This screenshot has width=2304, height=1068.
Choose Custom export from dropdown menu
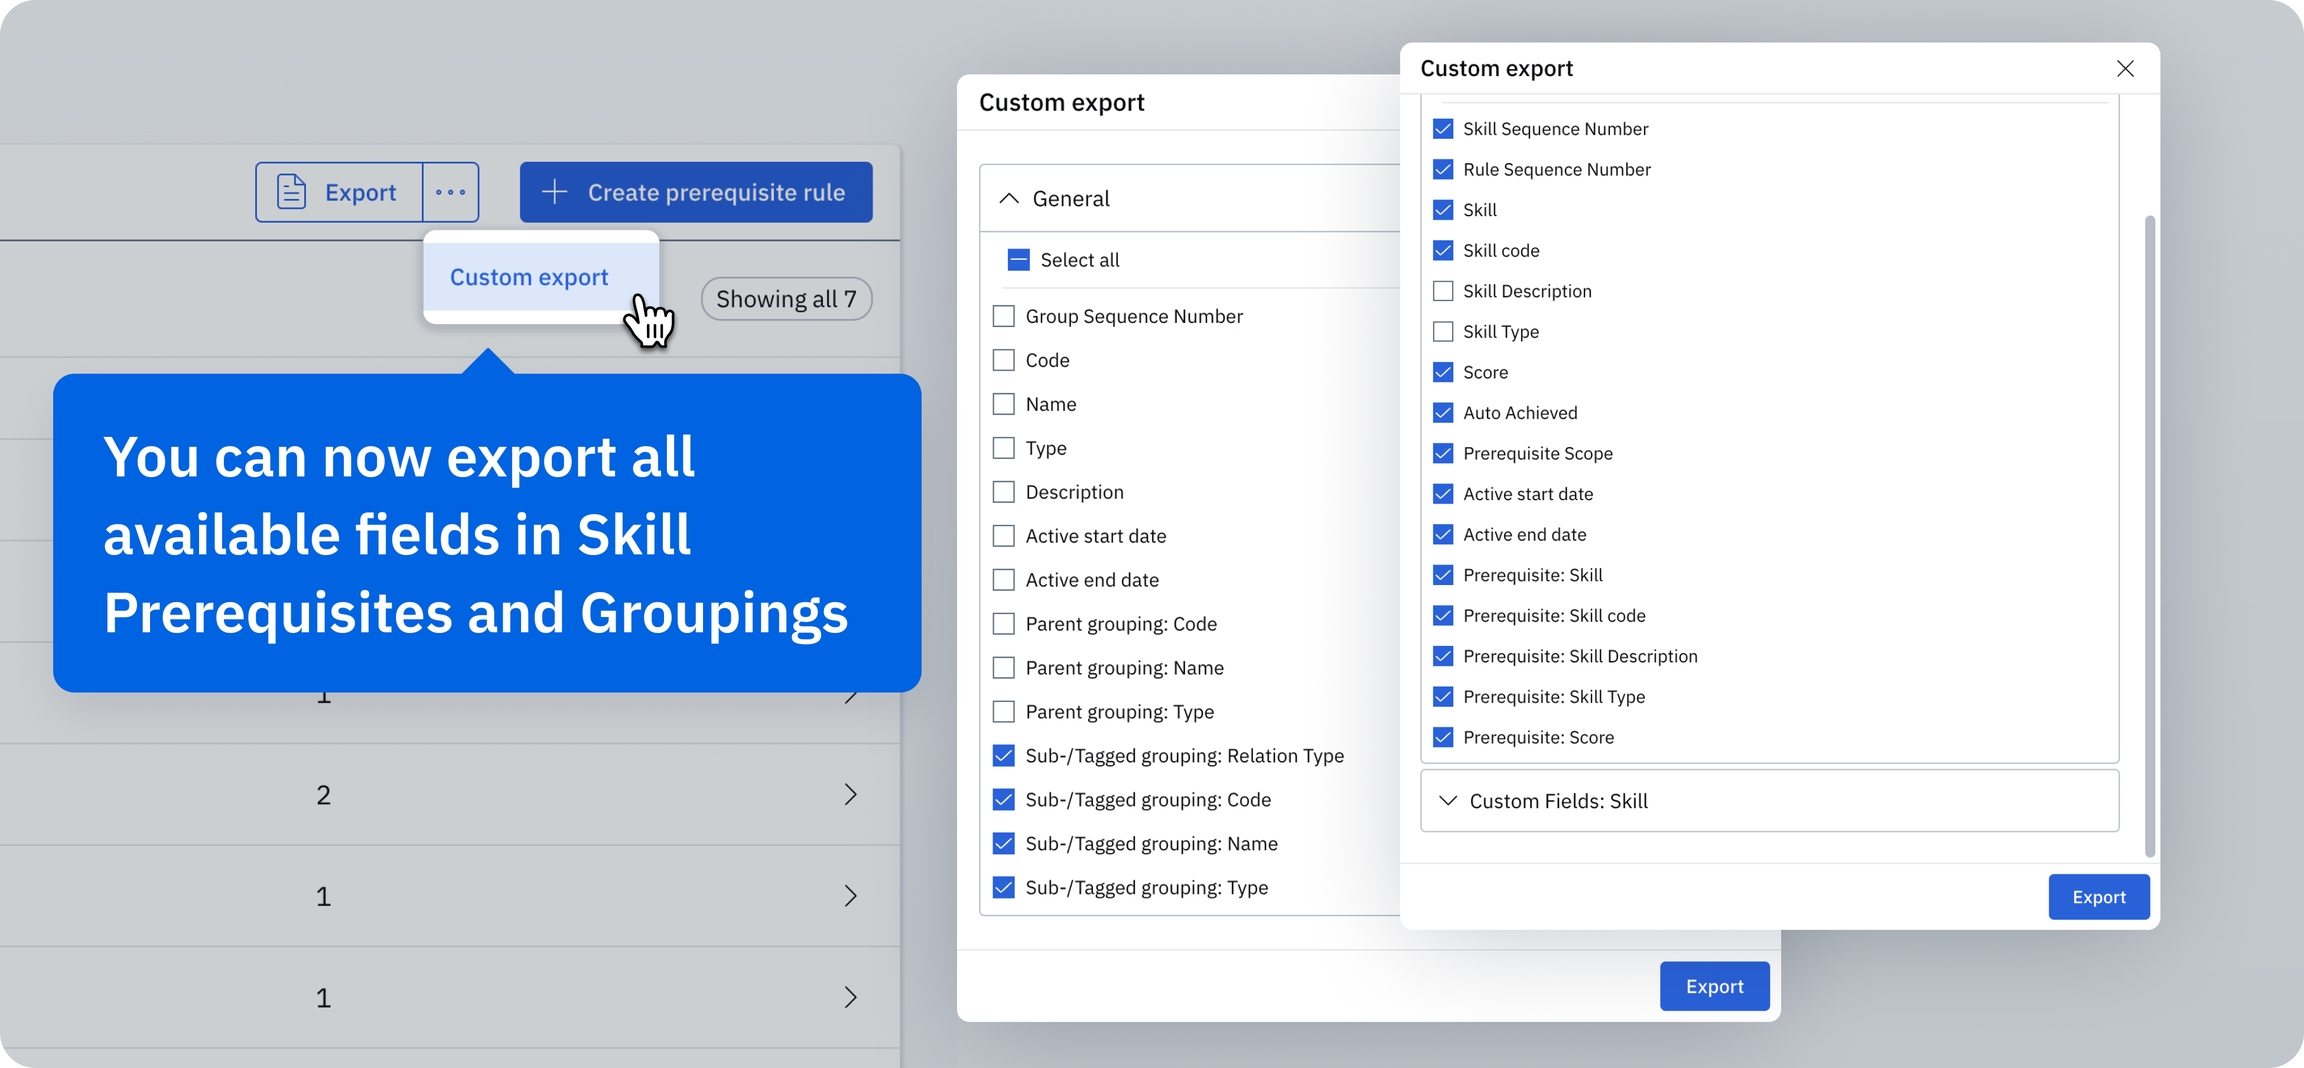[x=529, y=277]
